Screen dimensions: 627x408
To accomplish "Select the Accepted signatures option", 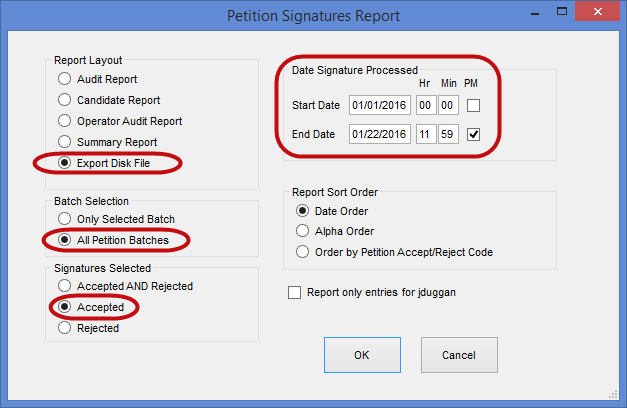I will (65, 307).
